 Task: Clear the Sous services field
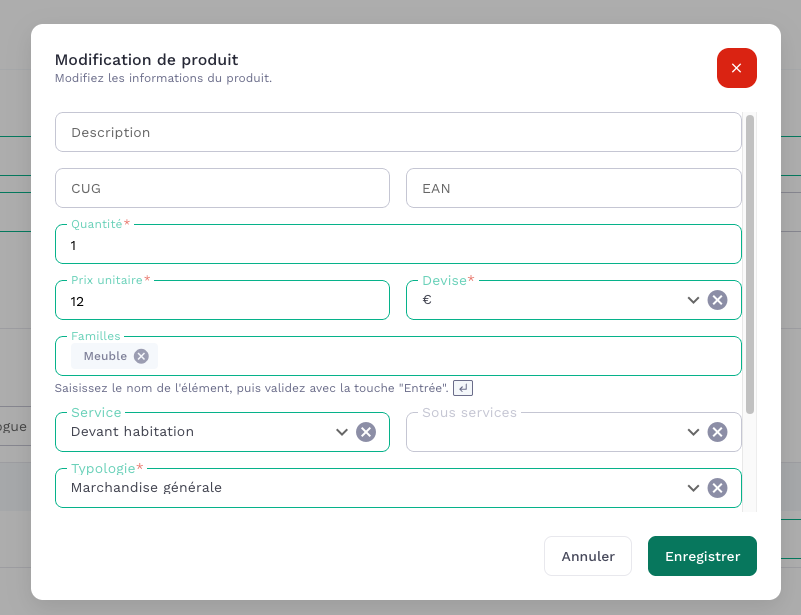coord(717,432)
